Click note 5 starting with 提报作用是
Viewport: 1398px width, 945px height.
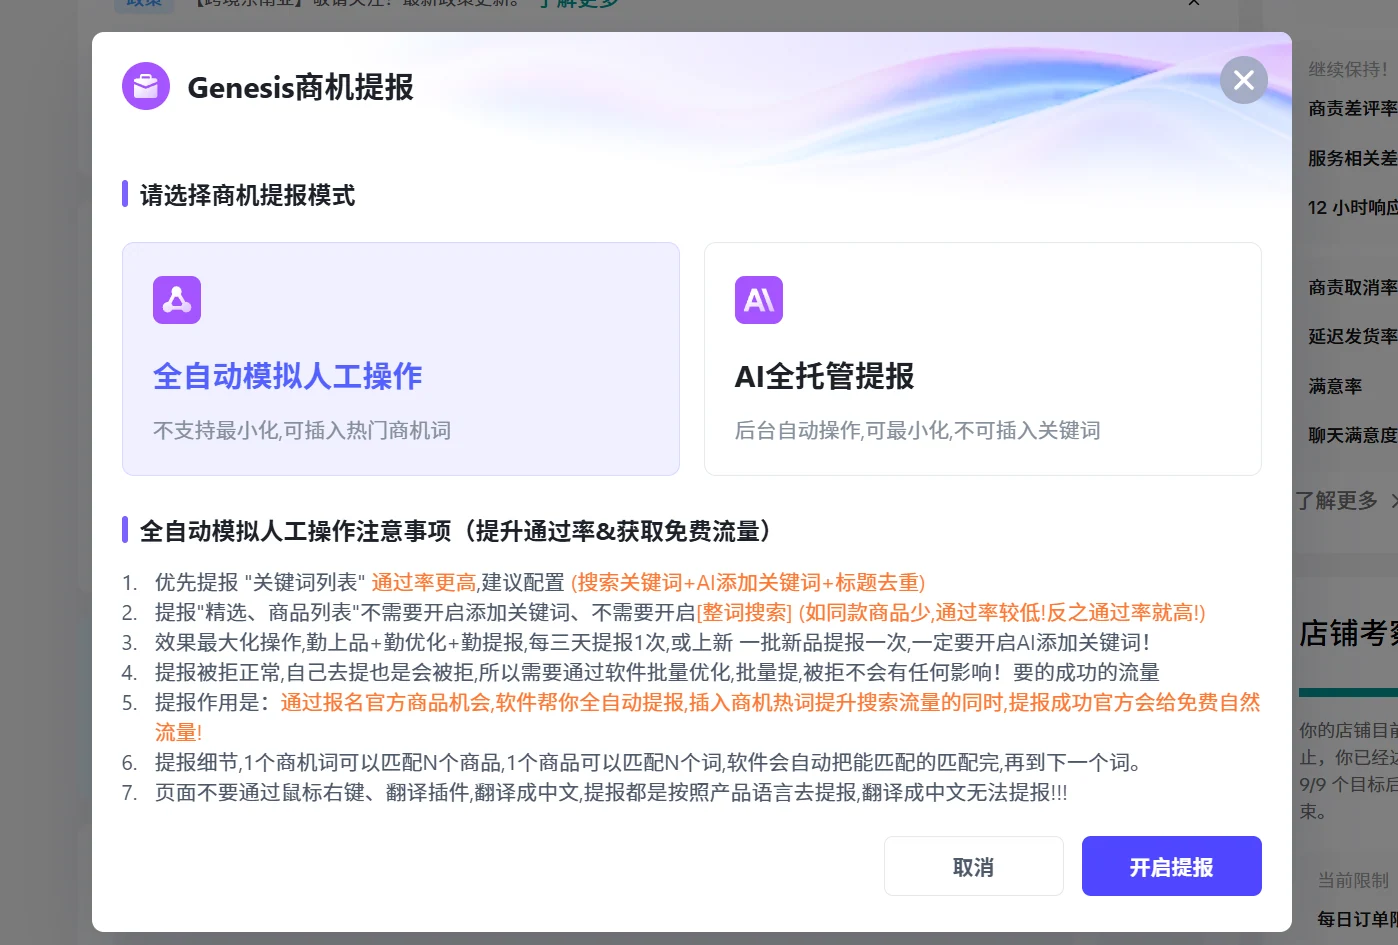pos(708,717)
